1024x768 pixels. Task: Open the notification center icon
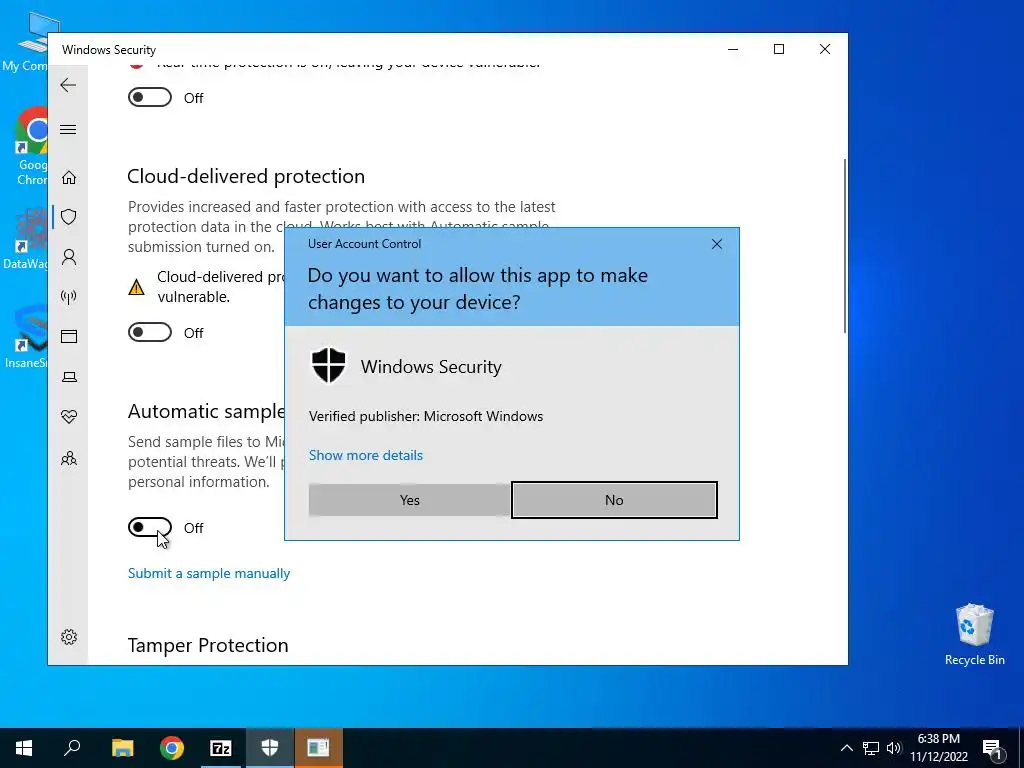(993, 748)
